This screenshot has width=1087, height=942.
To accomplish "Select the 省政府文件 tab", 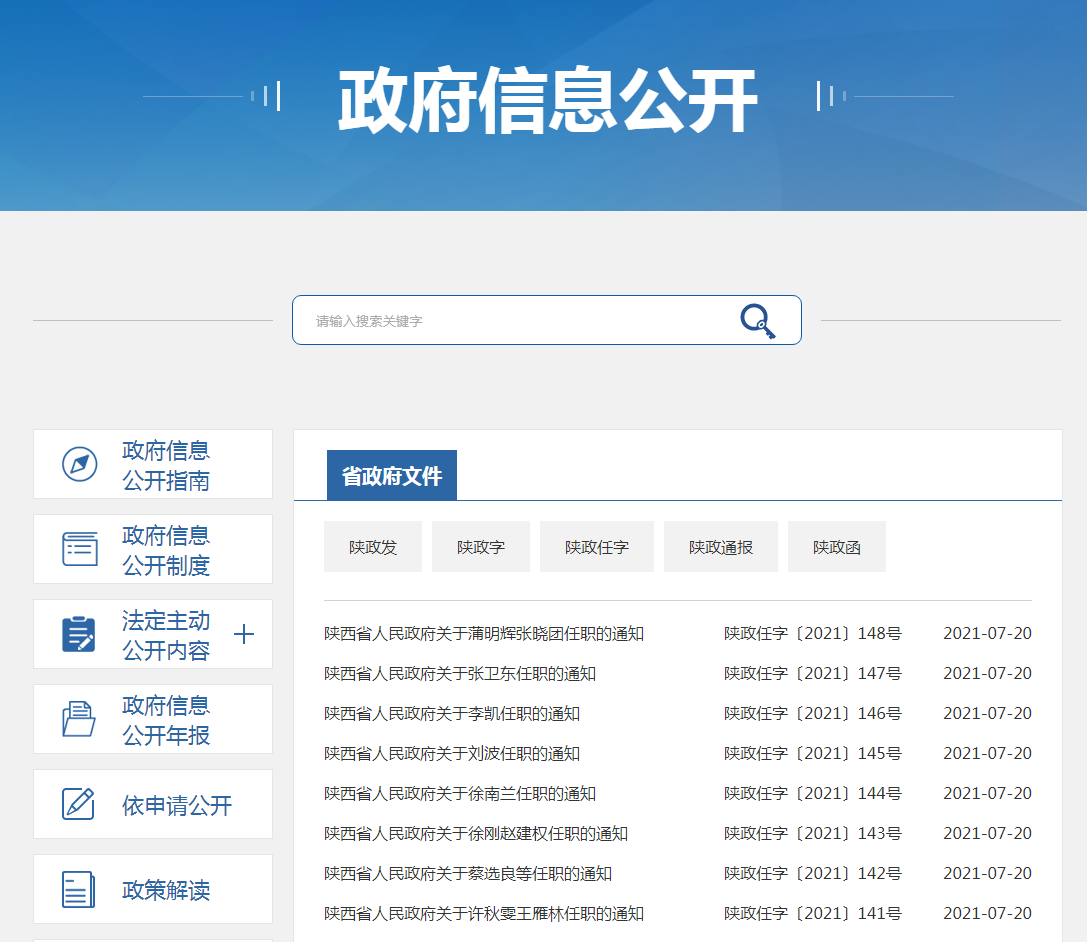I will point(391,476).
